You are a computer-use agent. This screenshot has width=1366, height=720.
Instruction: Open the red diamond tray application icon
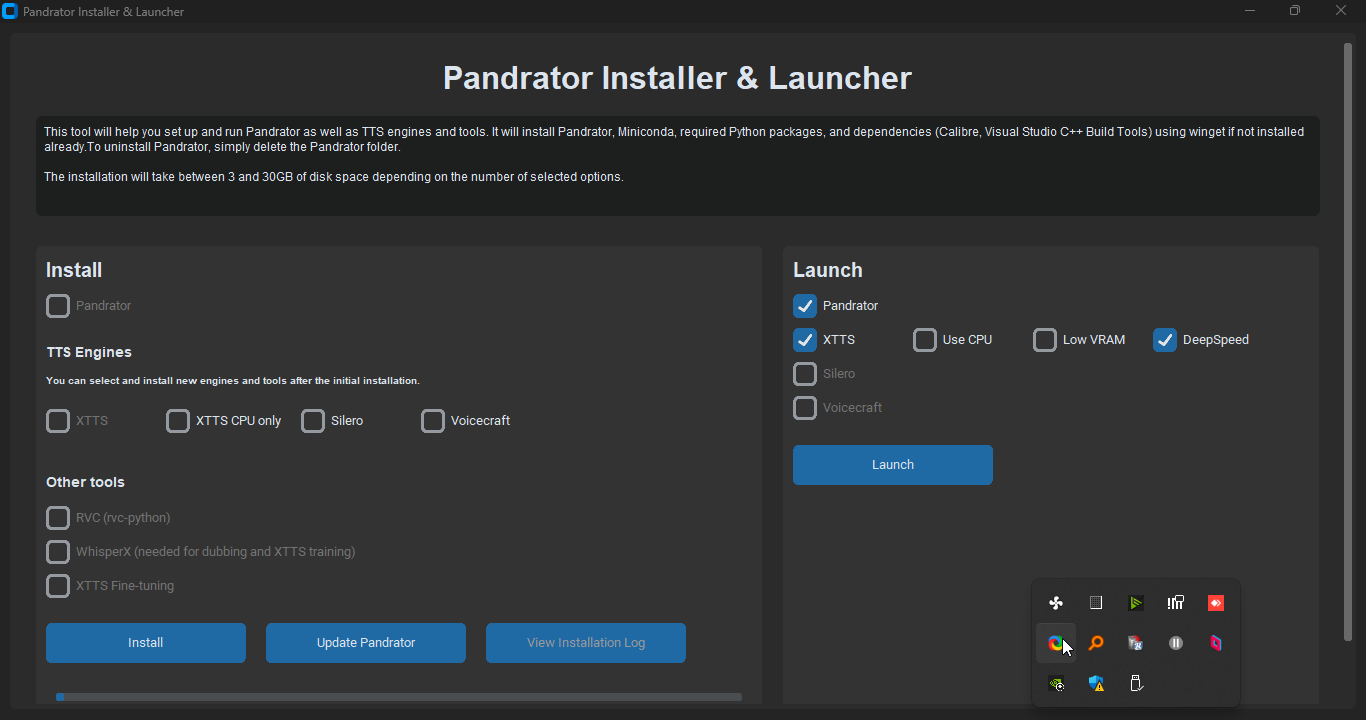pyautogui.click(x=1216, y=602)
